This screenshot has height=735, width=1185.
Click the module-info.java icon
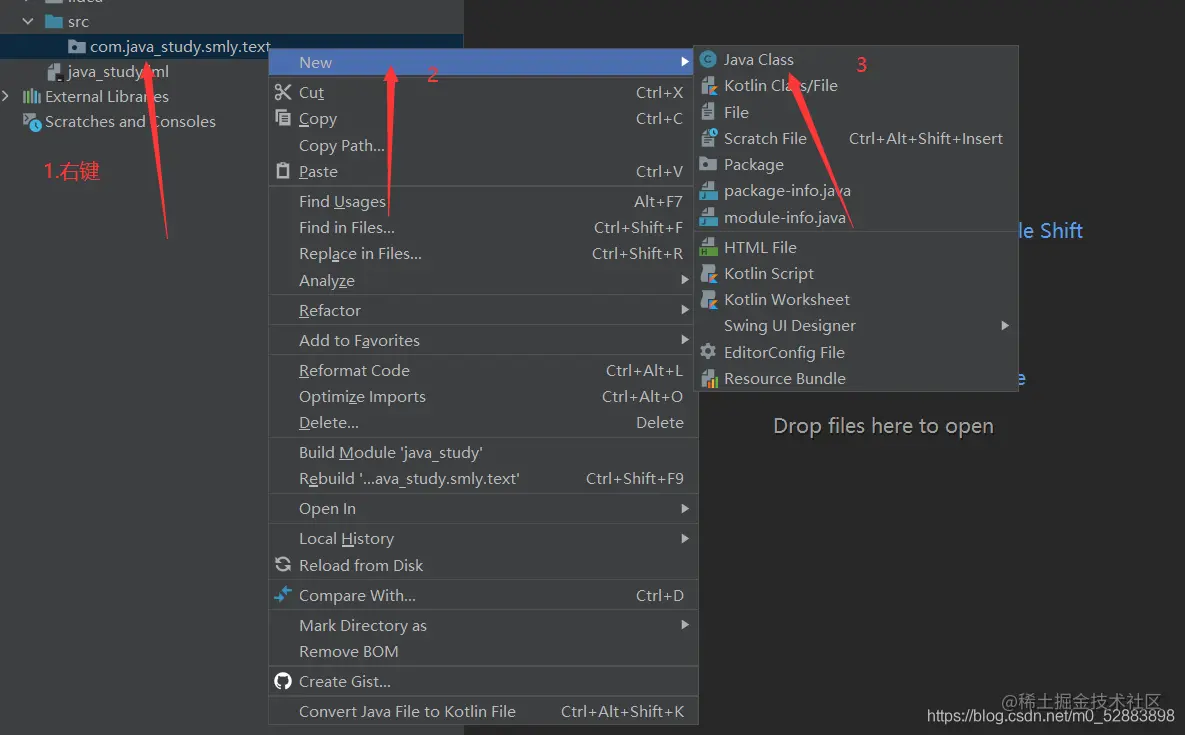[708, 217]
